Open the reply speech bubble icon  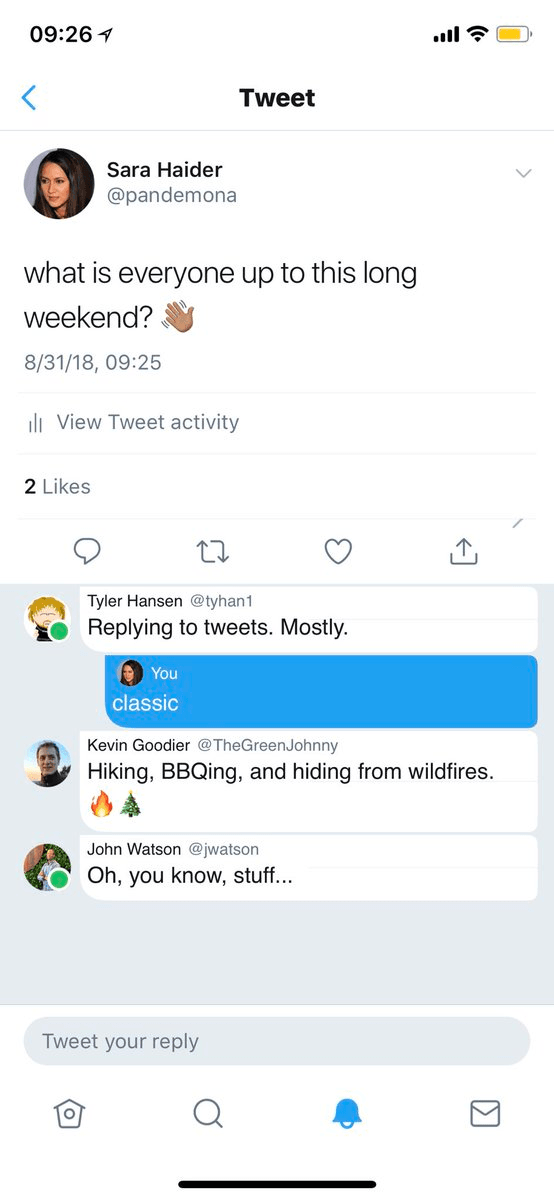point(87,551)
